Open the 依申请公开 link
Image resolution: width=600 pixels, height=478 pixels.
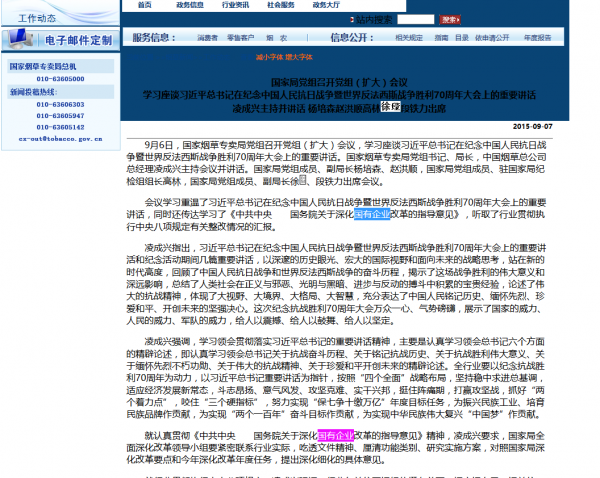tap(492, 38)
